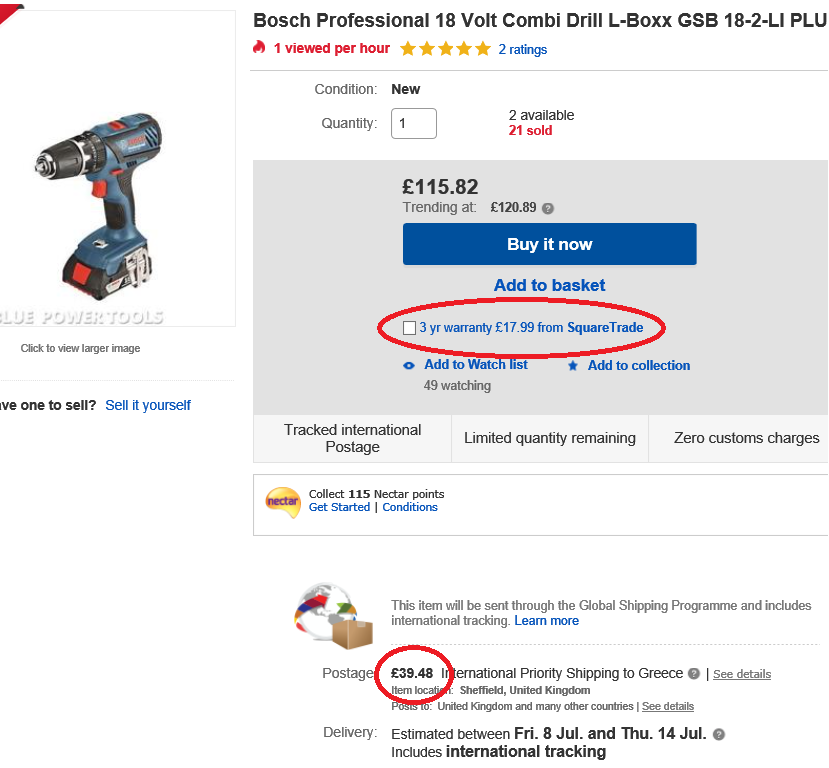Click the Add to basket link
The height and width of the screenshot is (768, 829).
[548, 285]
